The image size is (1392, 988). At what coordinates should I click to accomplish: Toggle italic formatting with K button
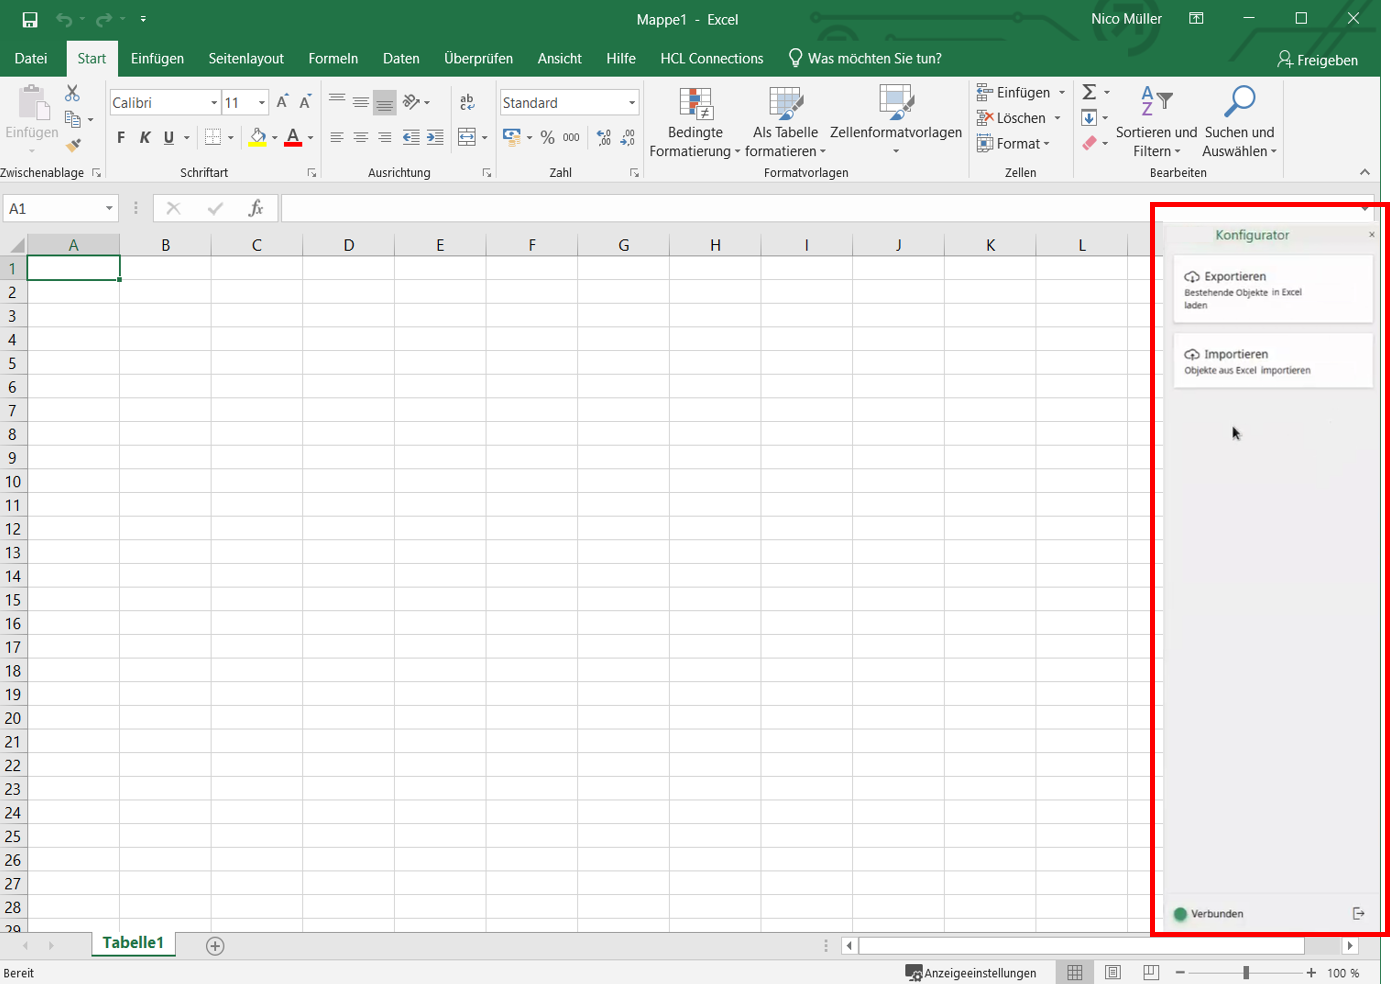145,137
